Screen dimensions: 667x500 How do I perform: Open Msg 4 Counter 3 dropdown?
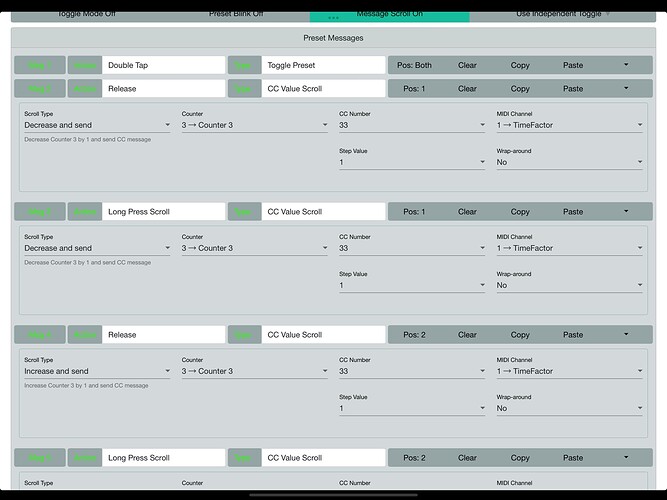click(254, 371)
